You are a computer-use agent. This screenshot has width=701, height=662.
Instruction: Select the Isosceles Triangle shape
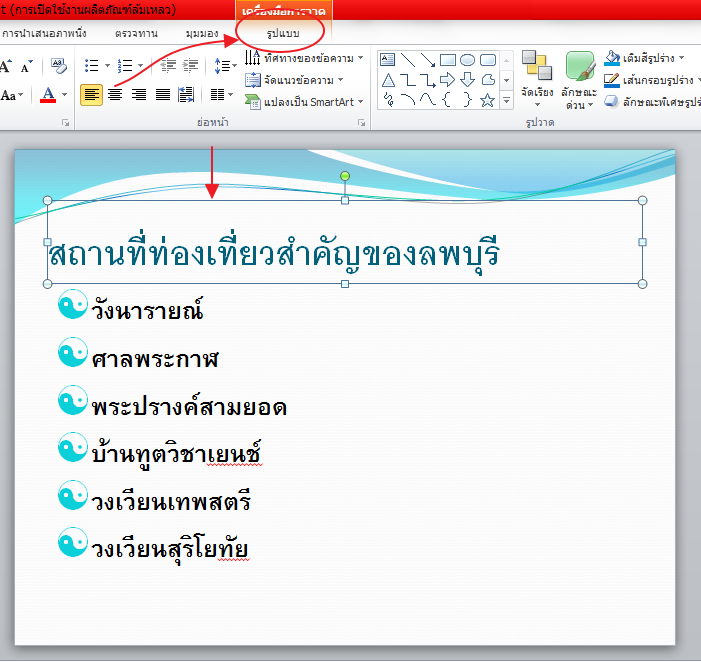click(x=388, y=80)
